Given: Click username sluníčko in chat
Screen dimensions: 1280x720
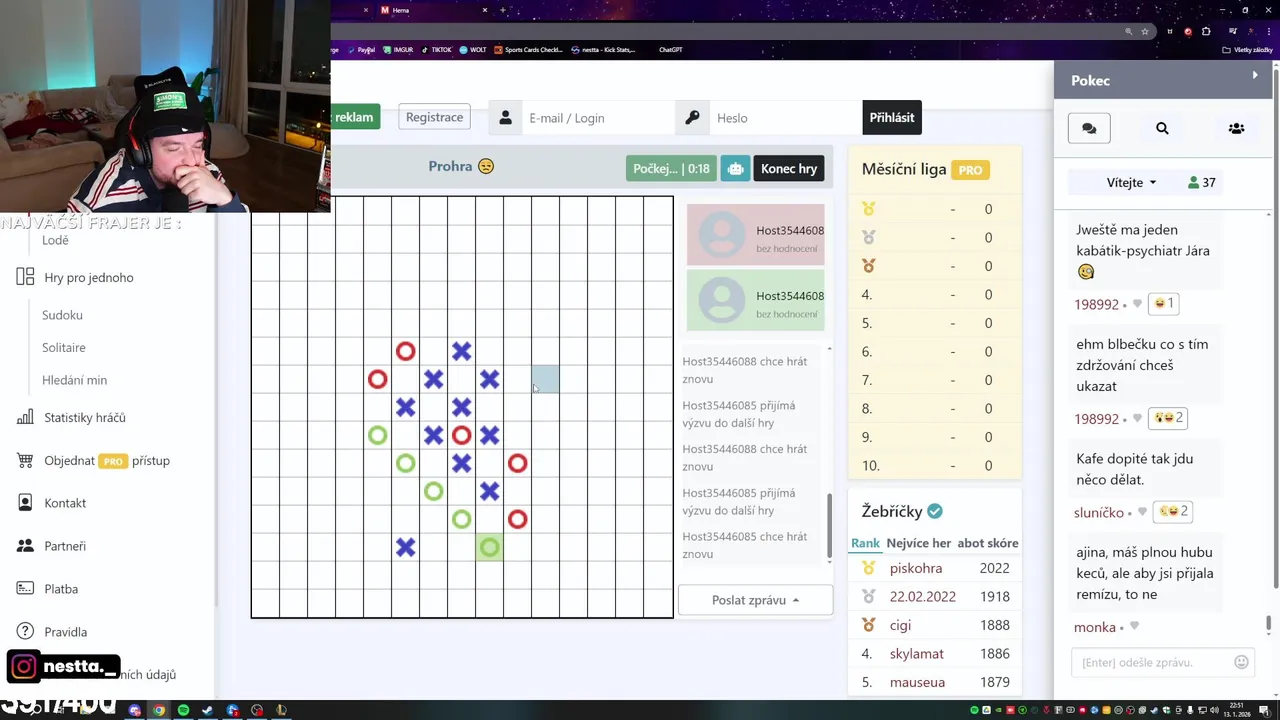Looking at the screenshot, I should (x=1099, y=512).
